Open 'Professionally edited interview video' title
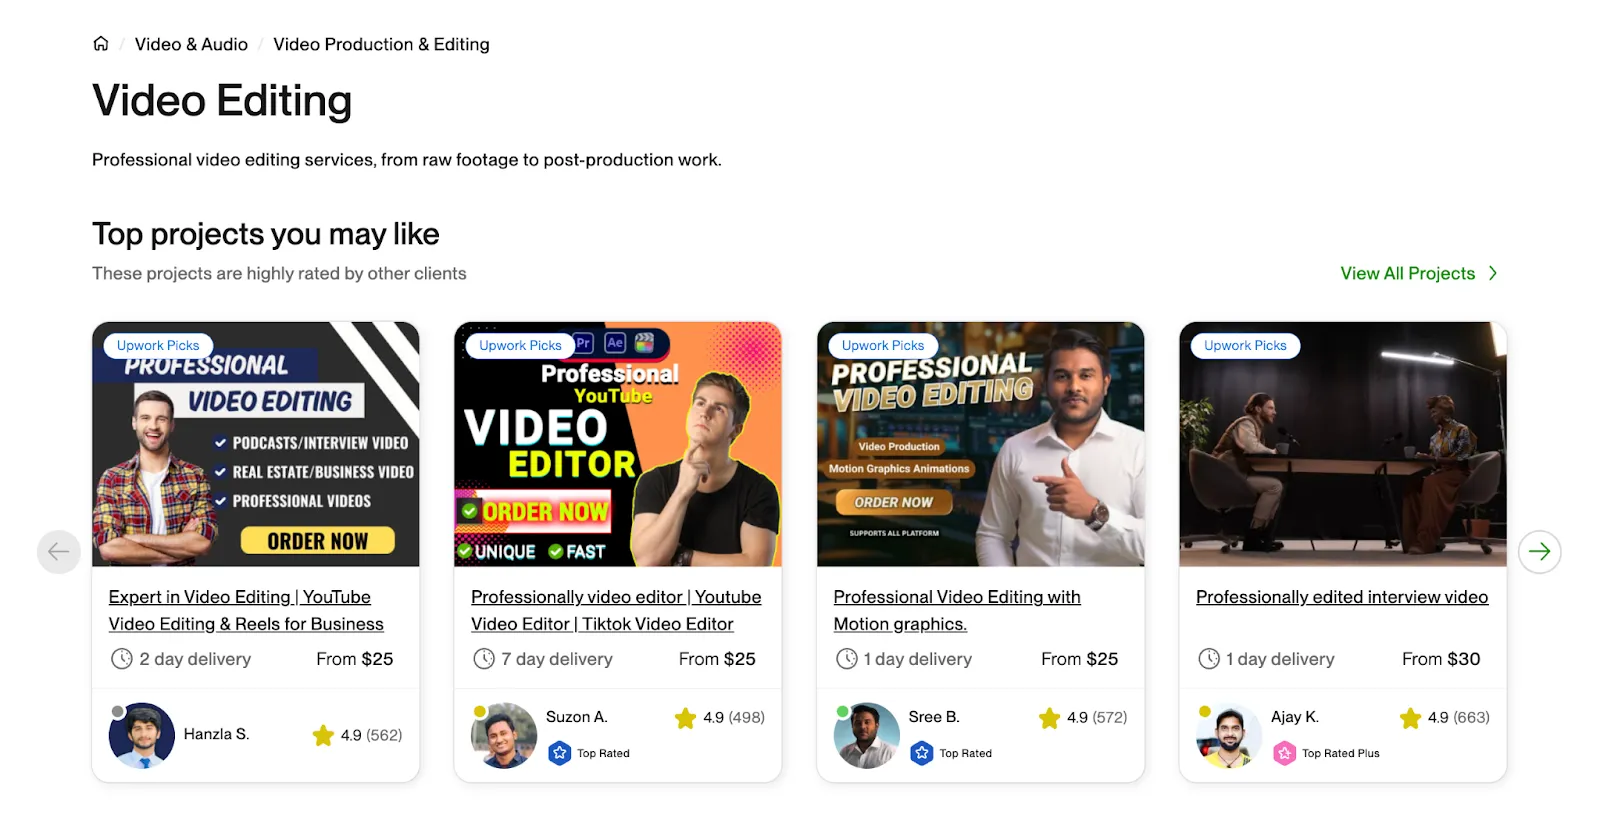 [x=1342, y=597]
